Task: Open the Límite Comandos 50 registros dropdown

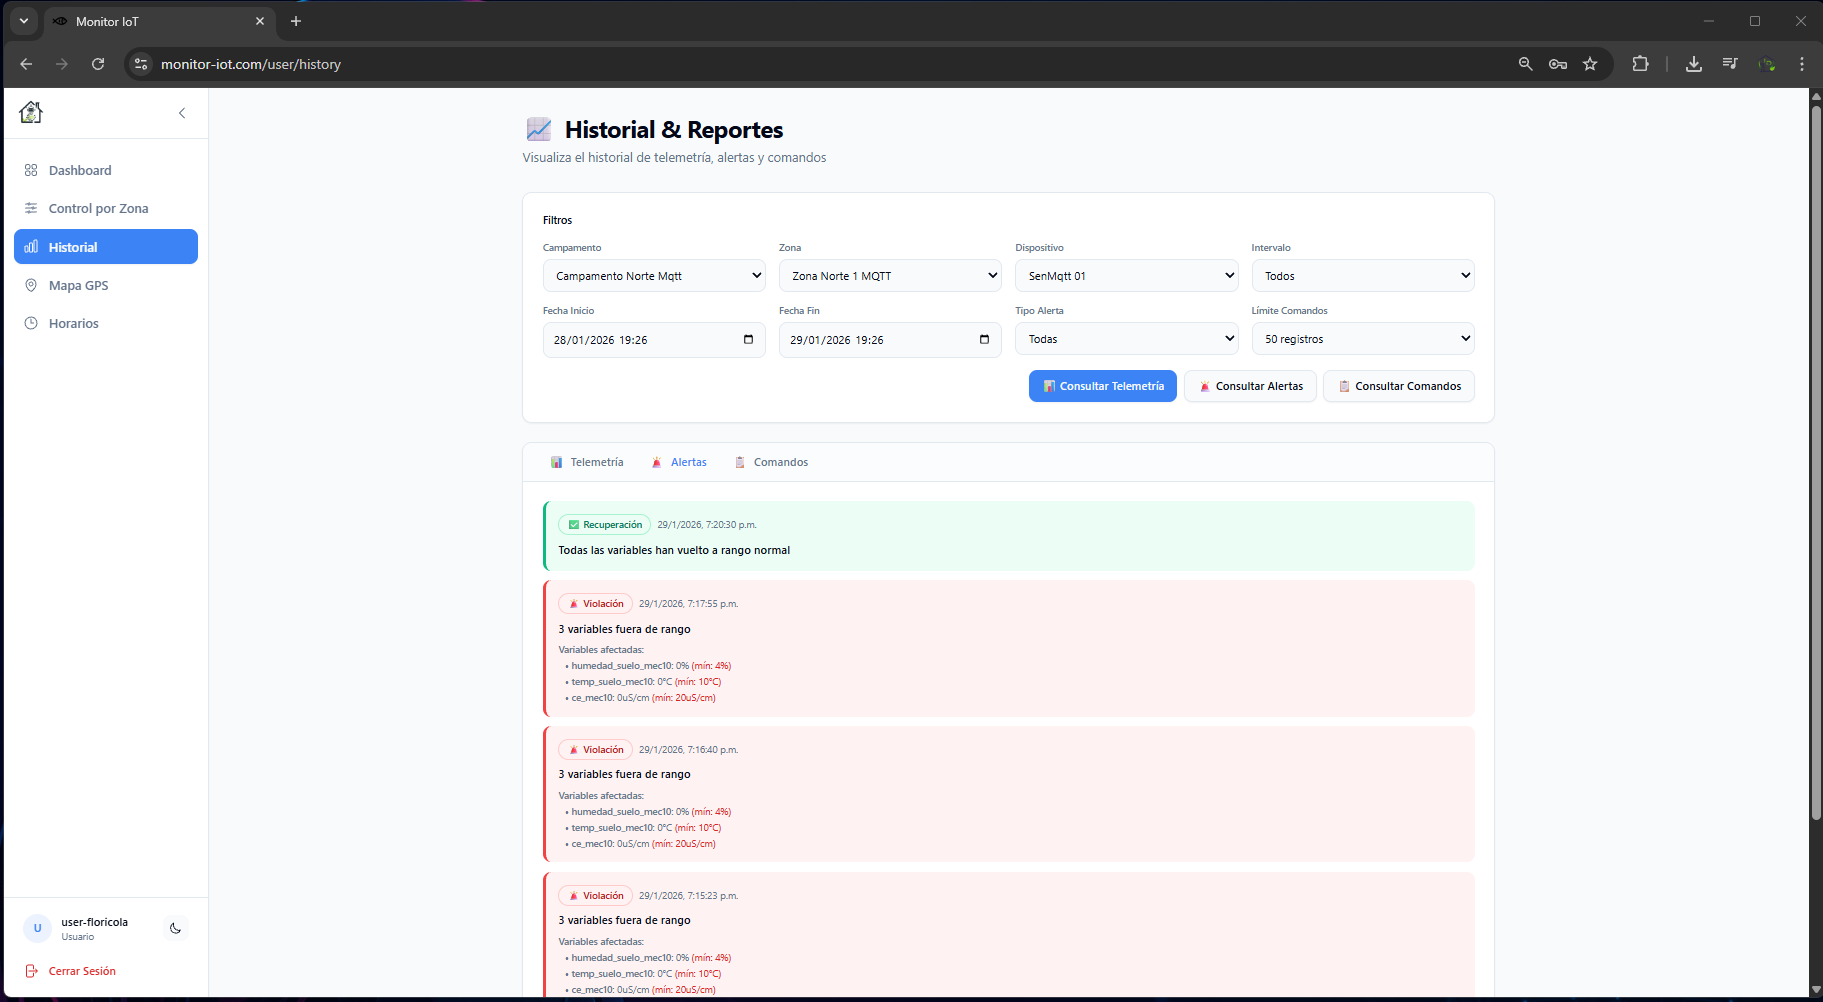Action: pyautogui.click(x=1362, y=339)
